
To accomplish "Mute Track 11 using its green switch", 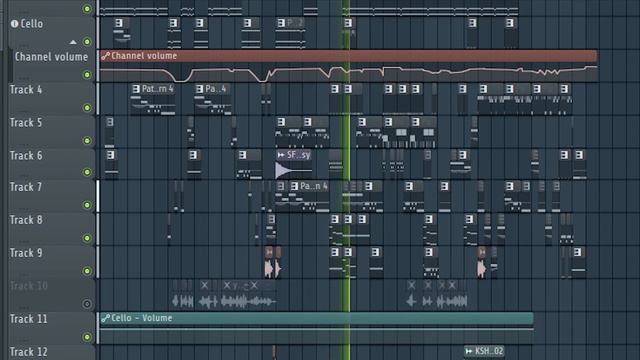I will pos(87,337).
